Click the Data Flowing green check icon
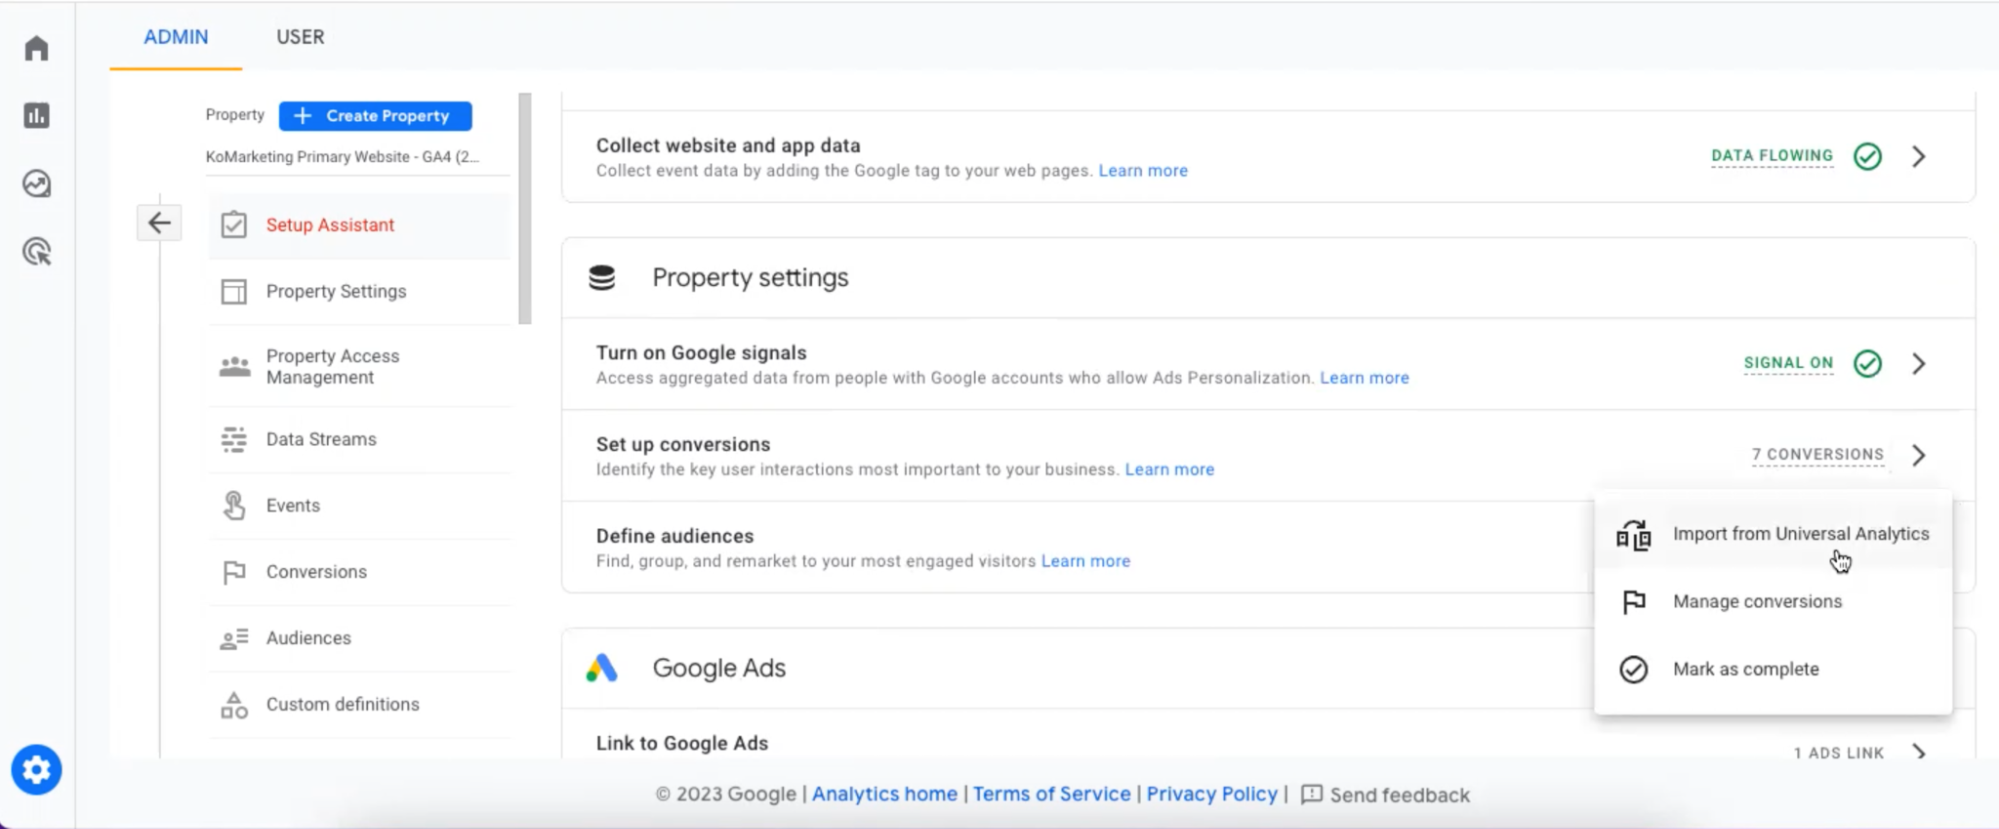This screenshot has height=829, width=1999. pos(1868,156)
